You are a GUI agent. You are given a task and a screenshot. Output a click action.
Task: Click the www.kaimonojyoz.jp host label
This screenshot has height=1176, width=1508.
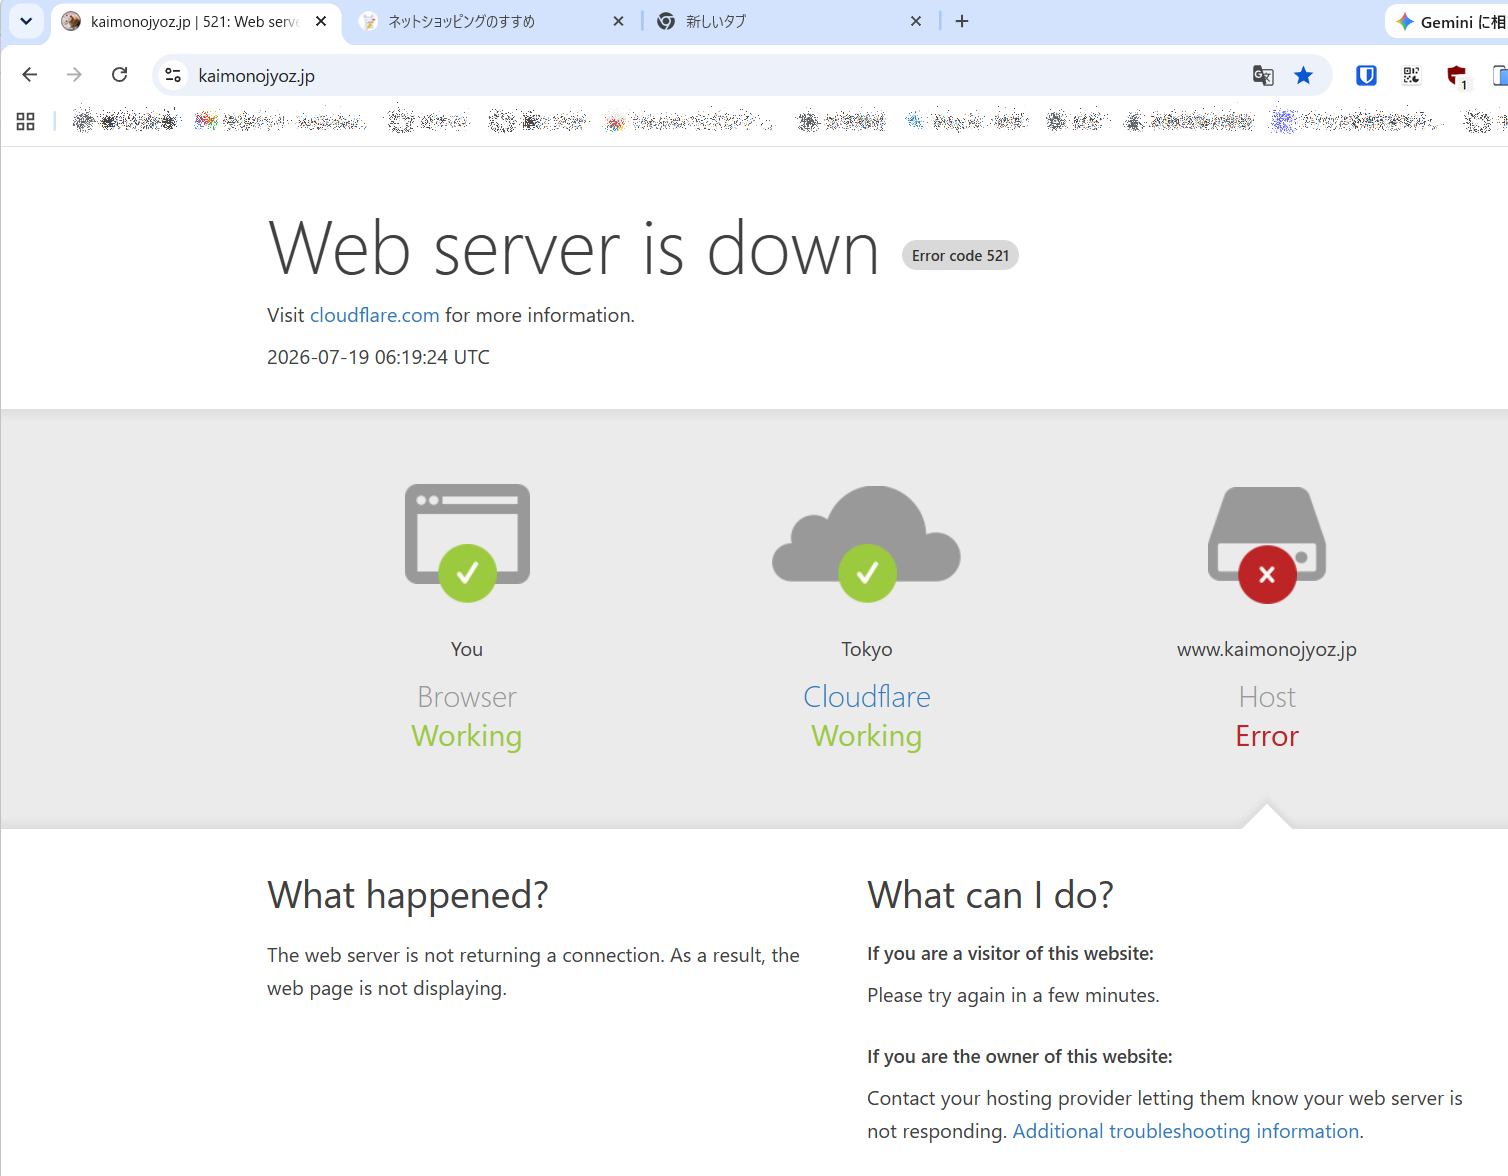click(x=1267, y=649)
